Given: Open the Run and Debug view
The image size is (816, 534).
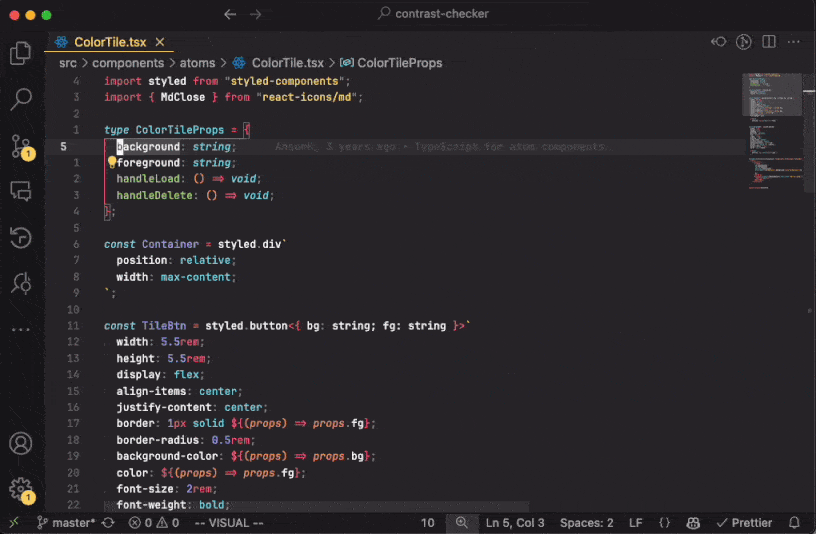Looking at the screenshot, I should tap(21, 283).
